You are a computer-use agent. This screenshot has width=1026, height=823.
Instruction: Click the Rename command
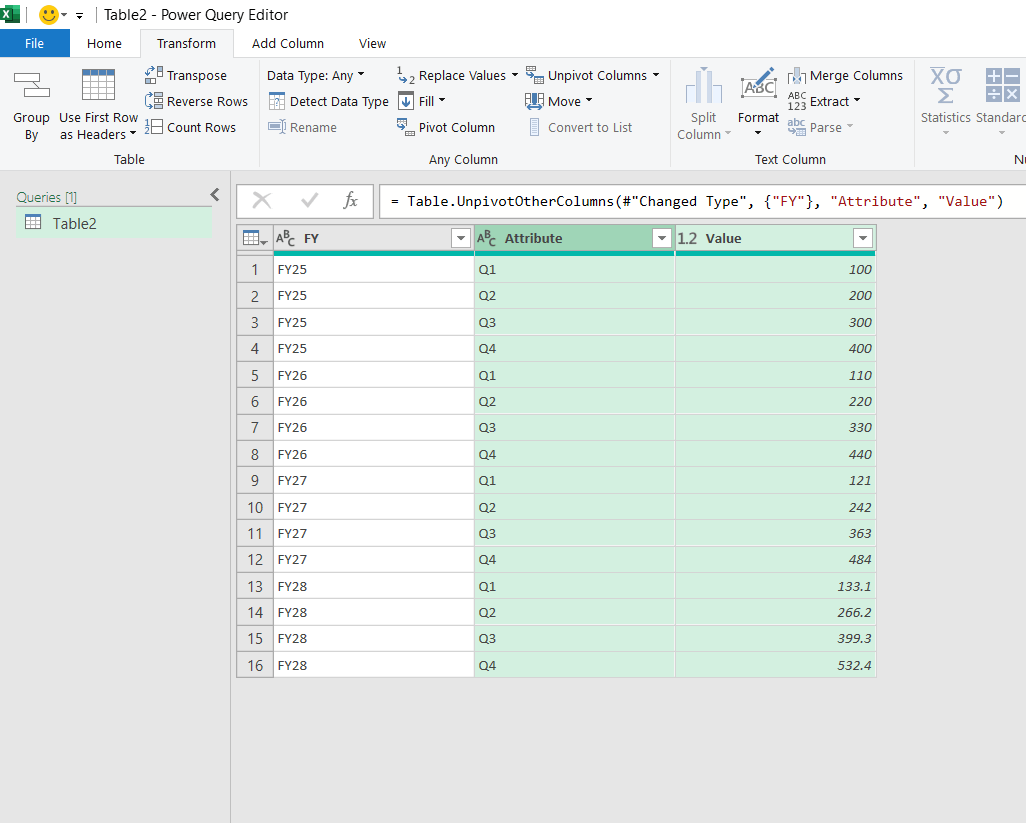click(x=303, y=128)
